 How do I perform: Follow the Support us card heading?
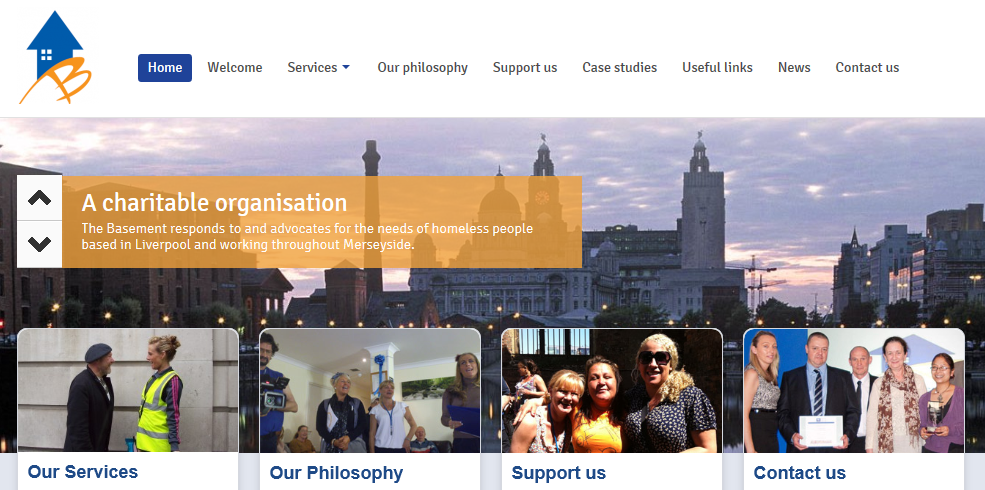coord(558,472)
